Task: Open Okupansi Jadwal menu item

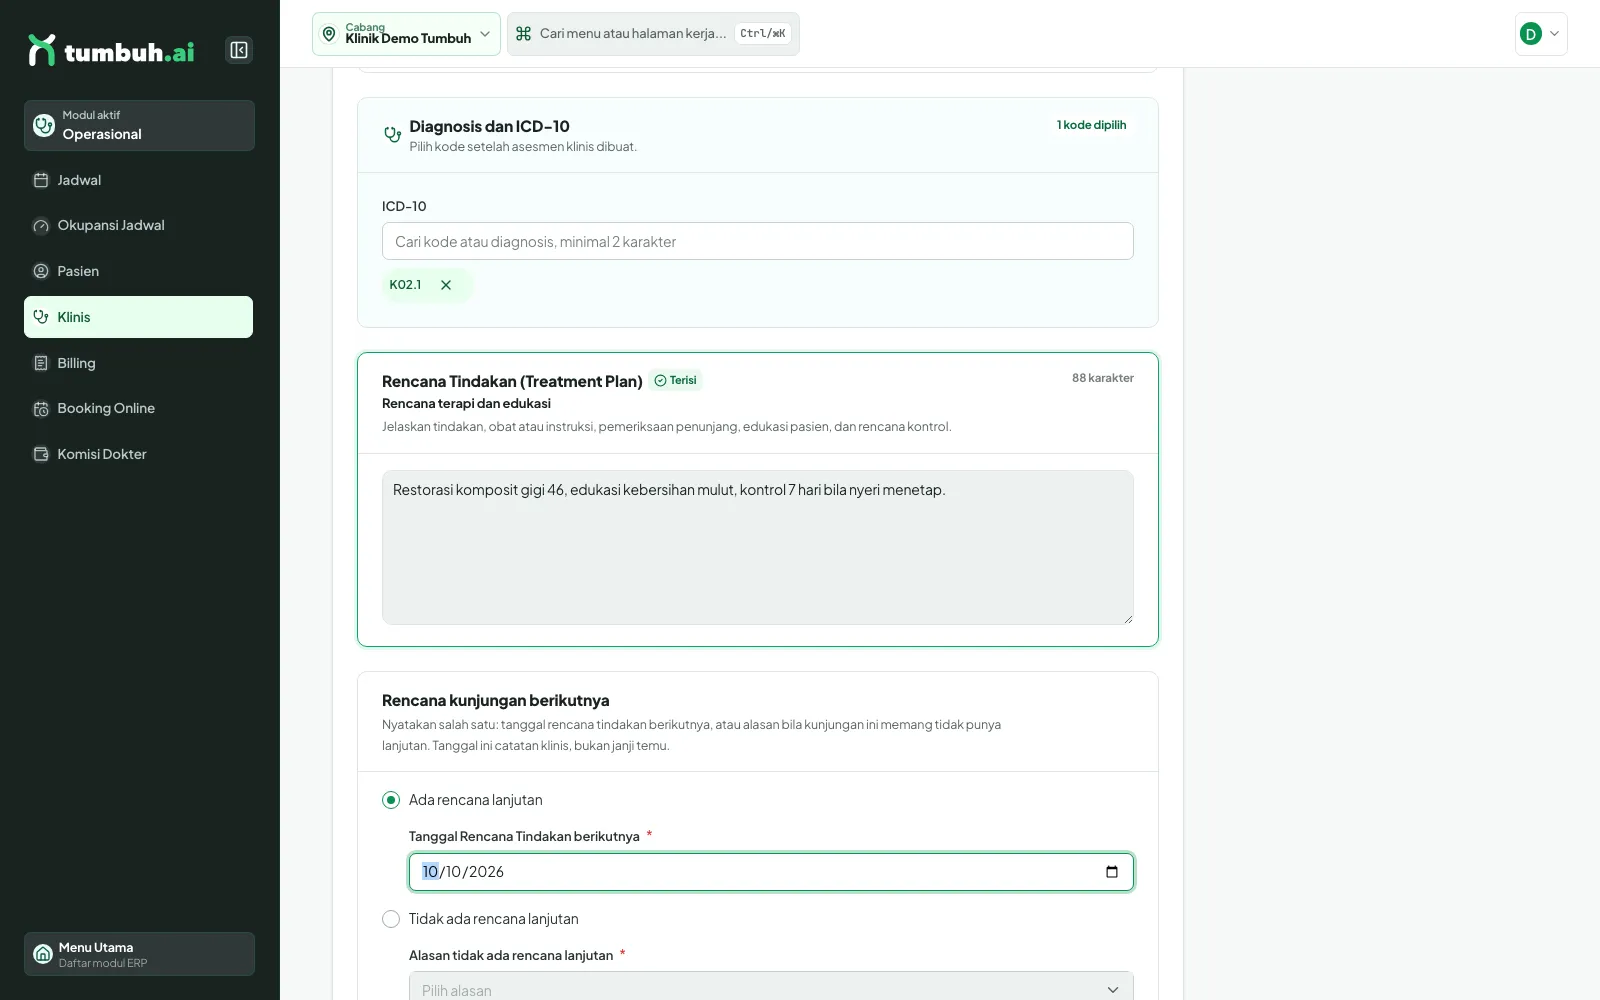Action: pyautogui.click(x=139, y=226)
